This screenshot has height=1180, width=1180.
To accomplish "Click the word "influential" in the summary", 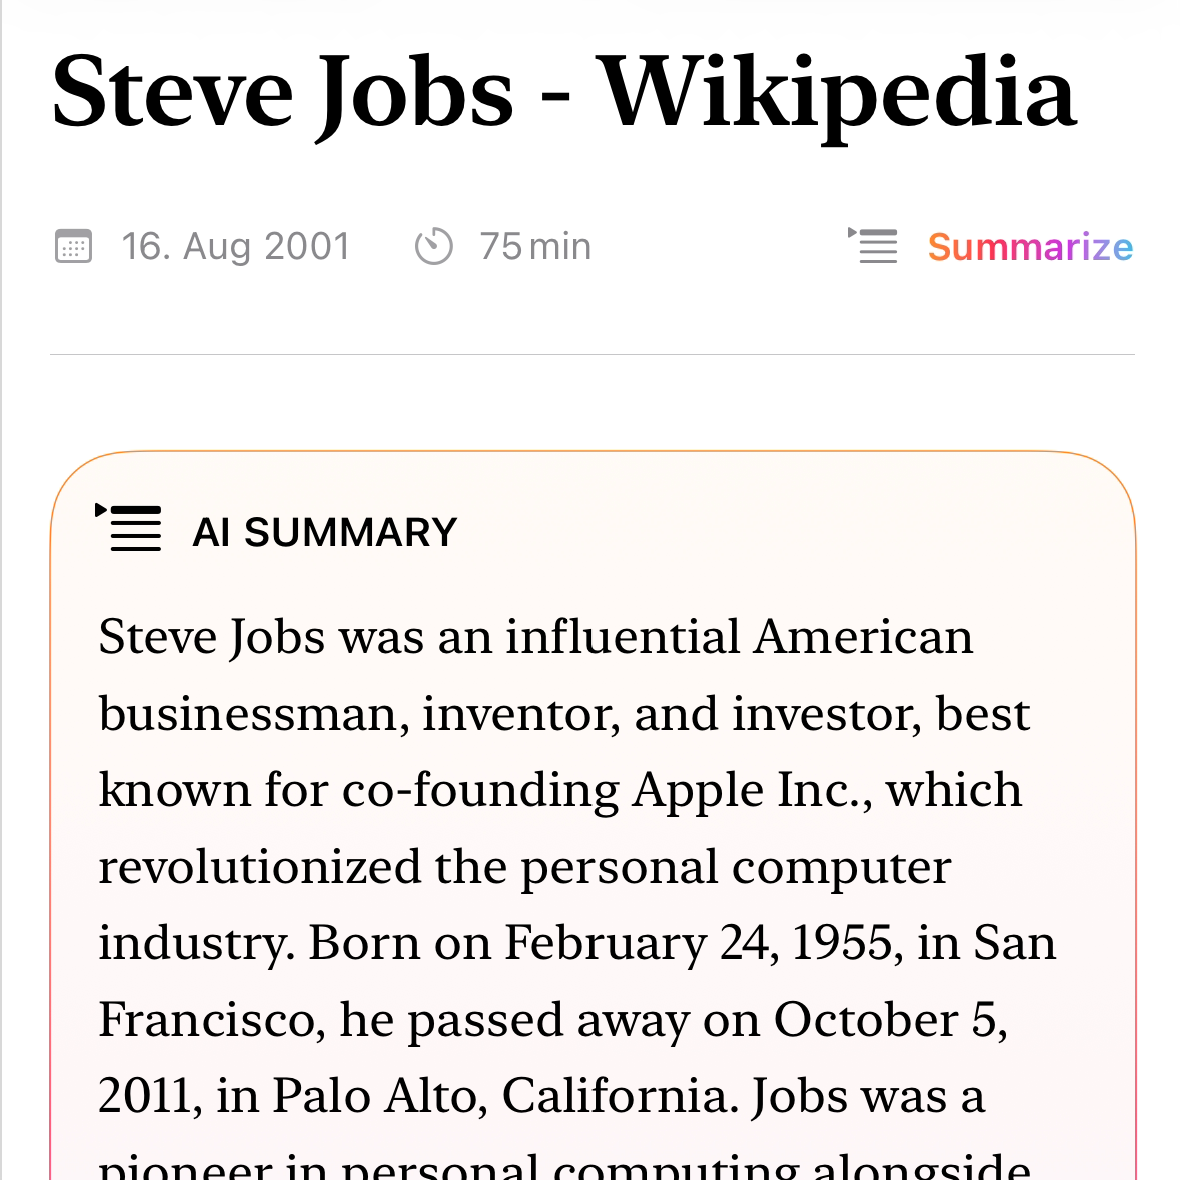I will (x=622, y=637).
